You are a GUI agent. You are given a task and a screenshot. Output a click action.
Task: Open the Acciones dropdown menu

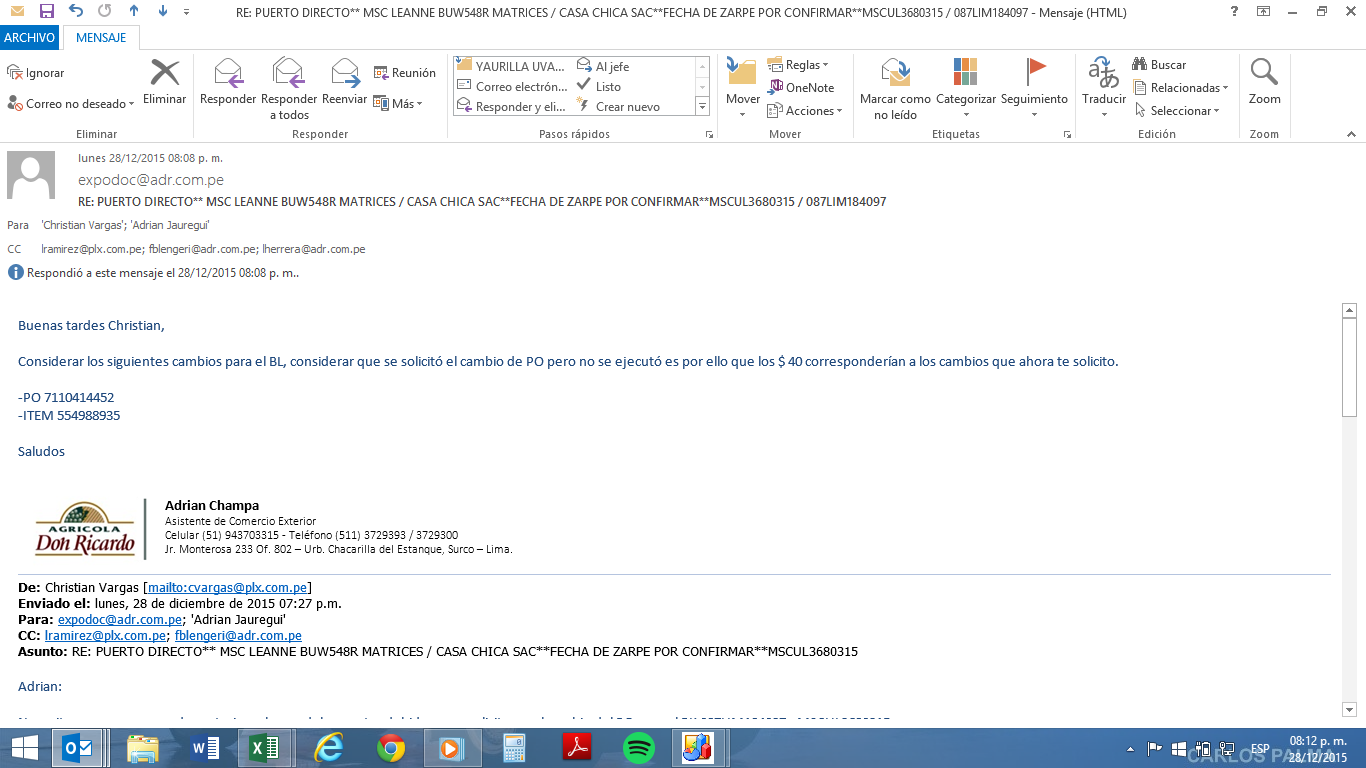click(x=806, y=111)
